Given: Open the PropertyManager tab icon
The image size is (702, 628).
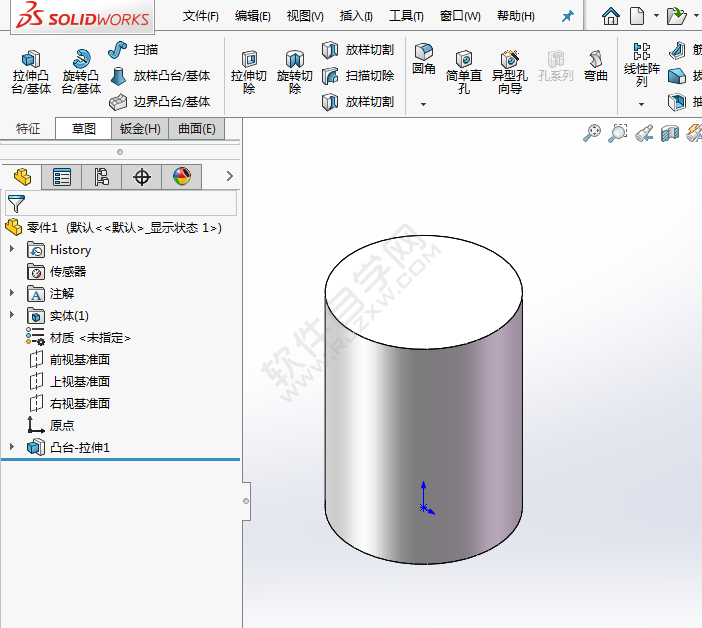Looking at the screenshot, I should 62,177.
